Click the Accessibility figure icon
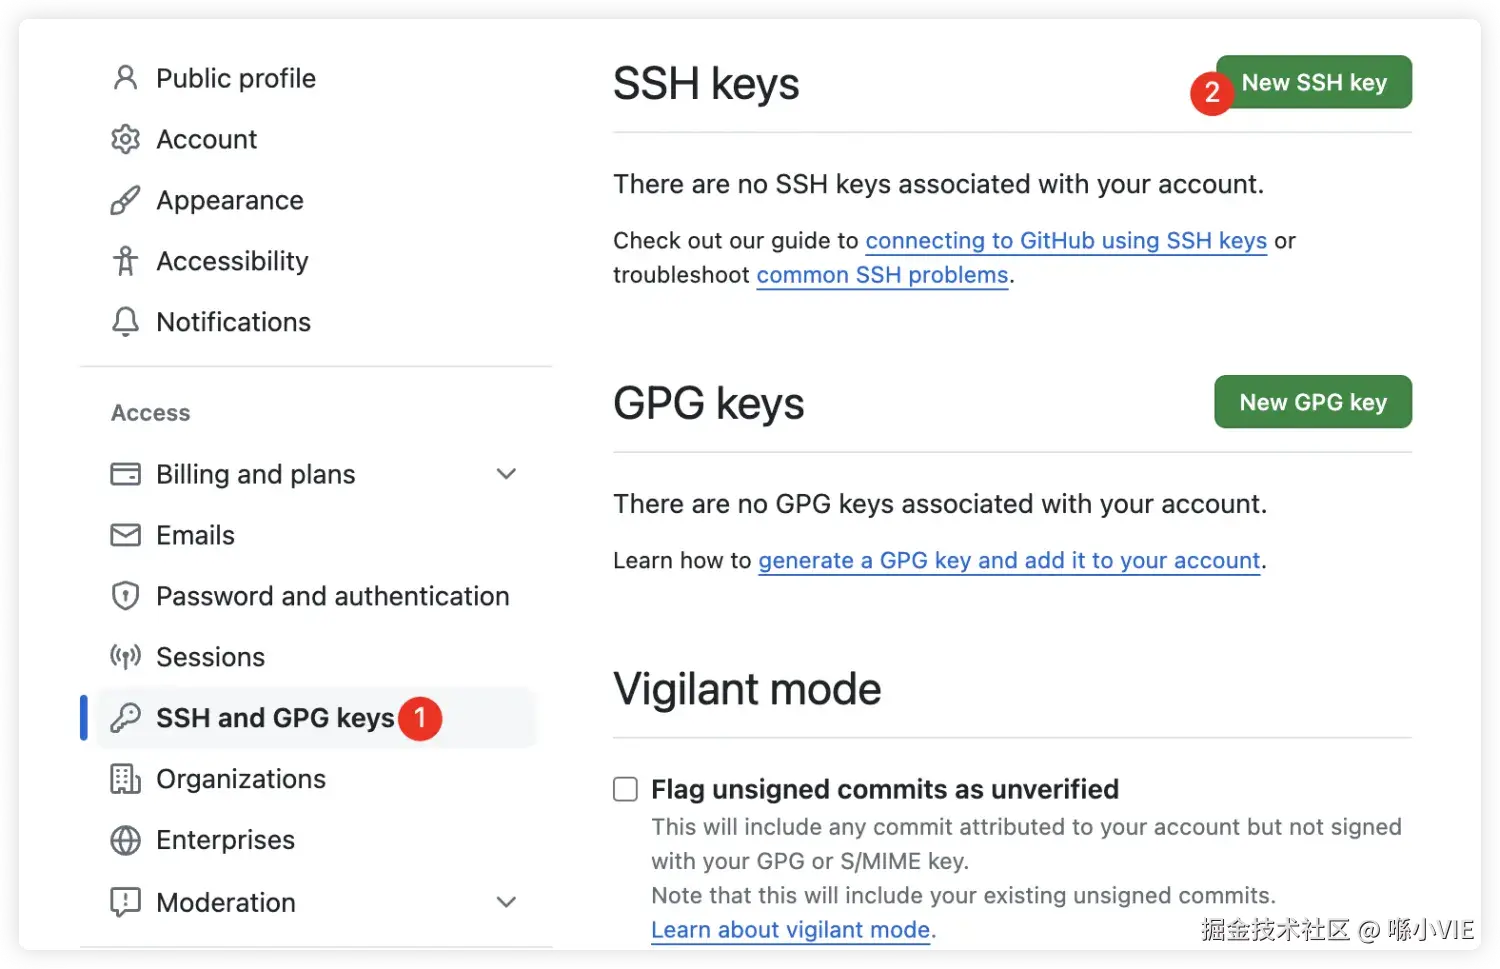The height and width of the screenshot is (969, 1500). pyautogui.click(x=125, y=261)
